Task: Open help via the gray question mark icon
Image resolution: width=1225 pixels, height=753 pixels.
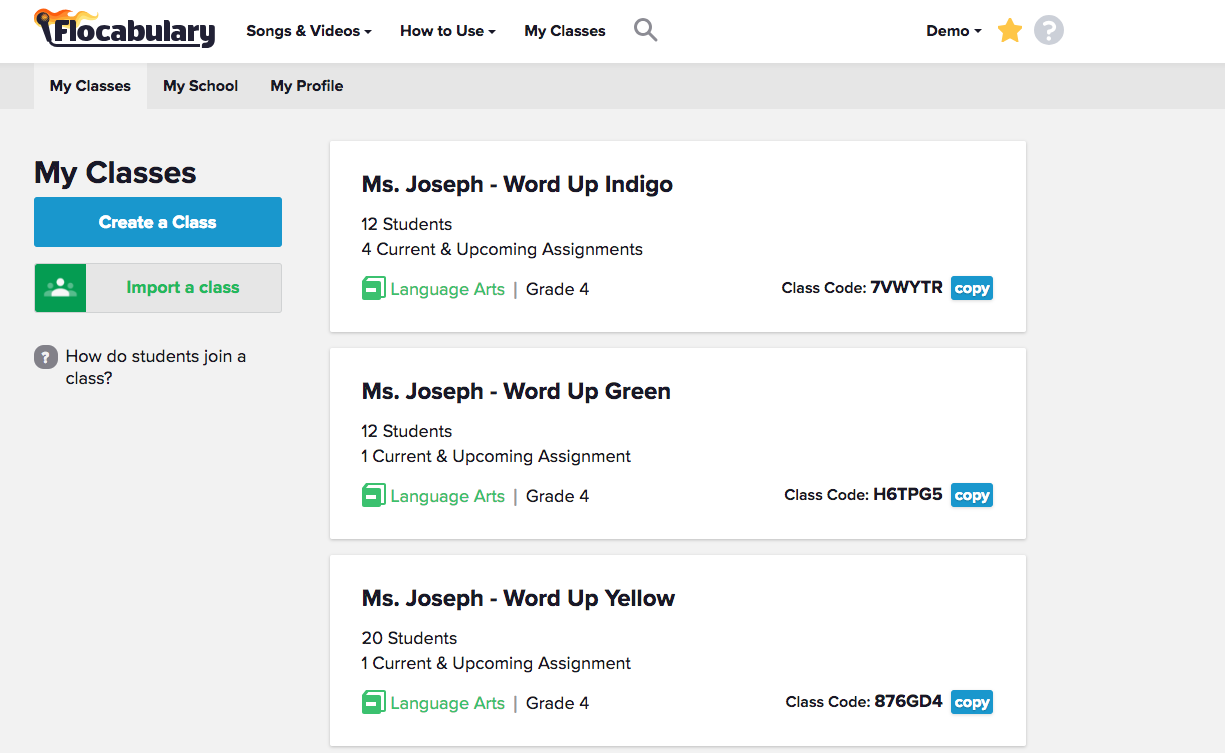Action: click(x=1048, y=31)
